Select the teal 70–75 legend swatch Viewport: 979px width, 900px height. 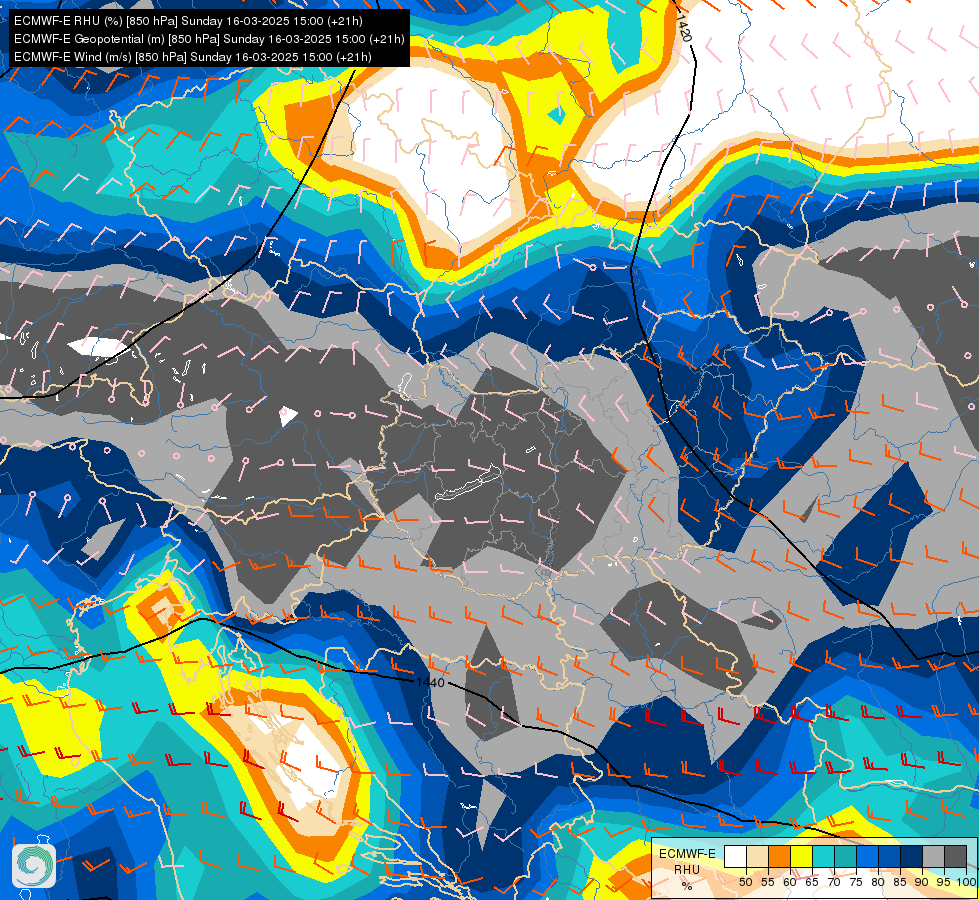846,856
